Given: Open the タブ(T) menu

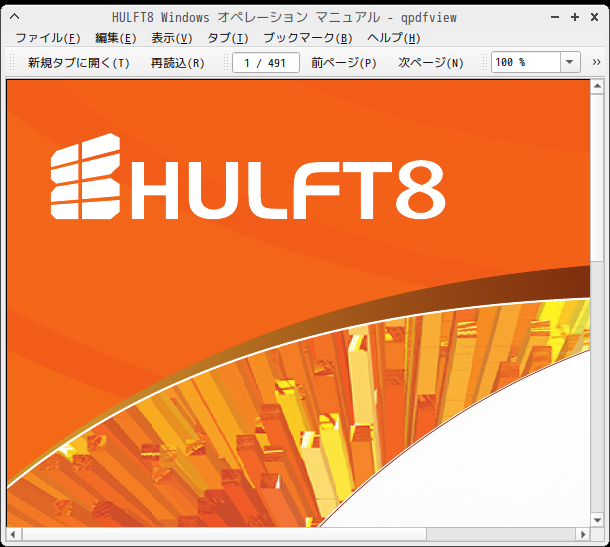Looking at the screenshot, I should click(228, 38).
